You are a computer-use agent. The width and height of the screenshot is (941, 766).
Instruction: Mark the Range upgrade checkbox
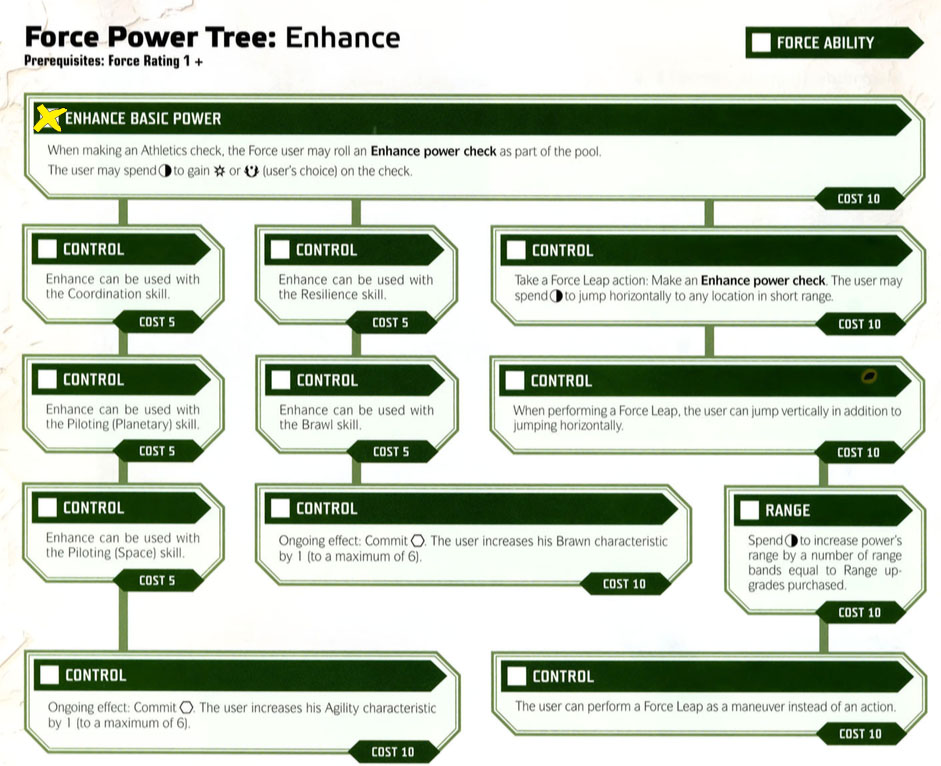[749, 510]
